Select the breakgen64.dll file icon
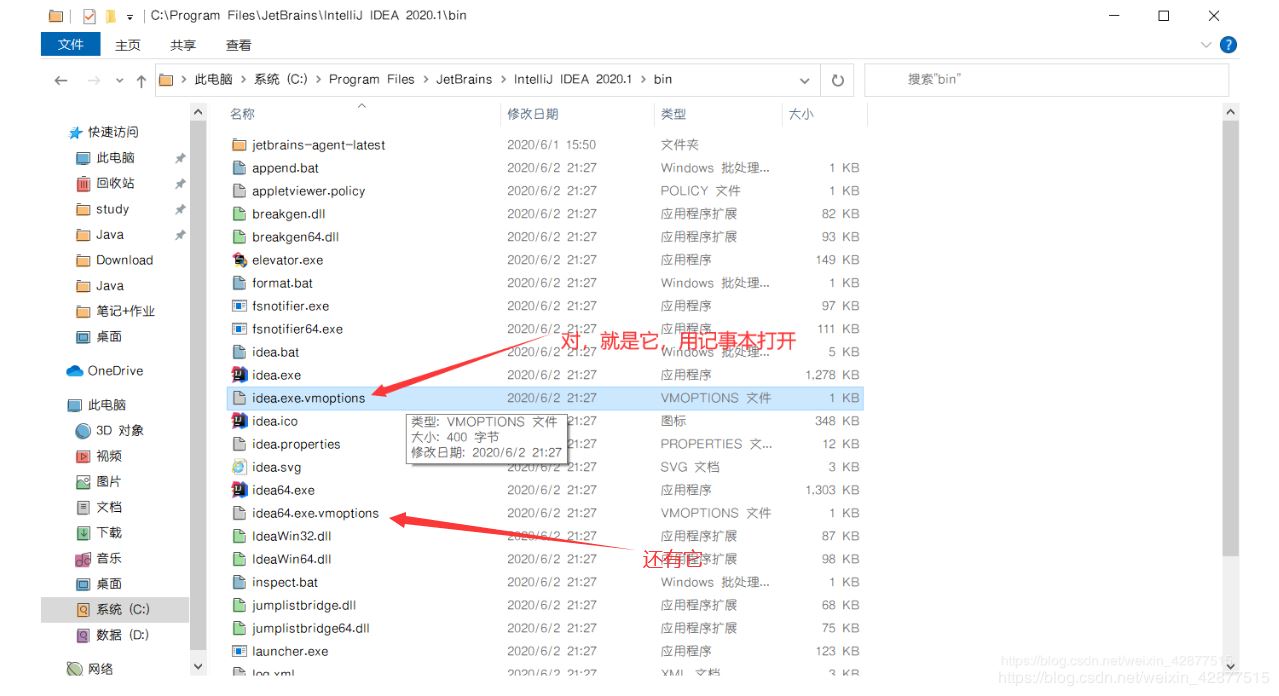 tap(239, 237)
